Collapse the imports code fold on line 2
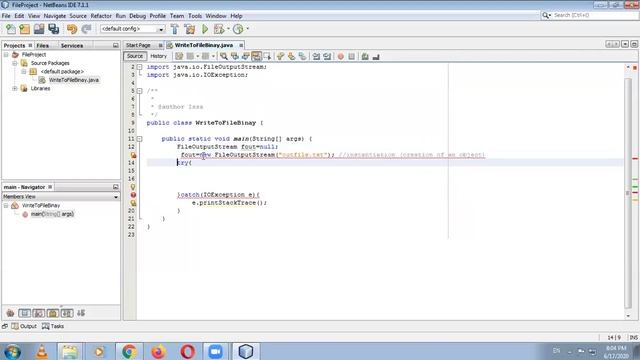 140,67
